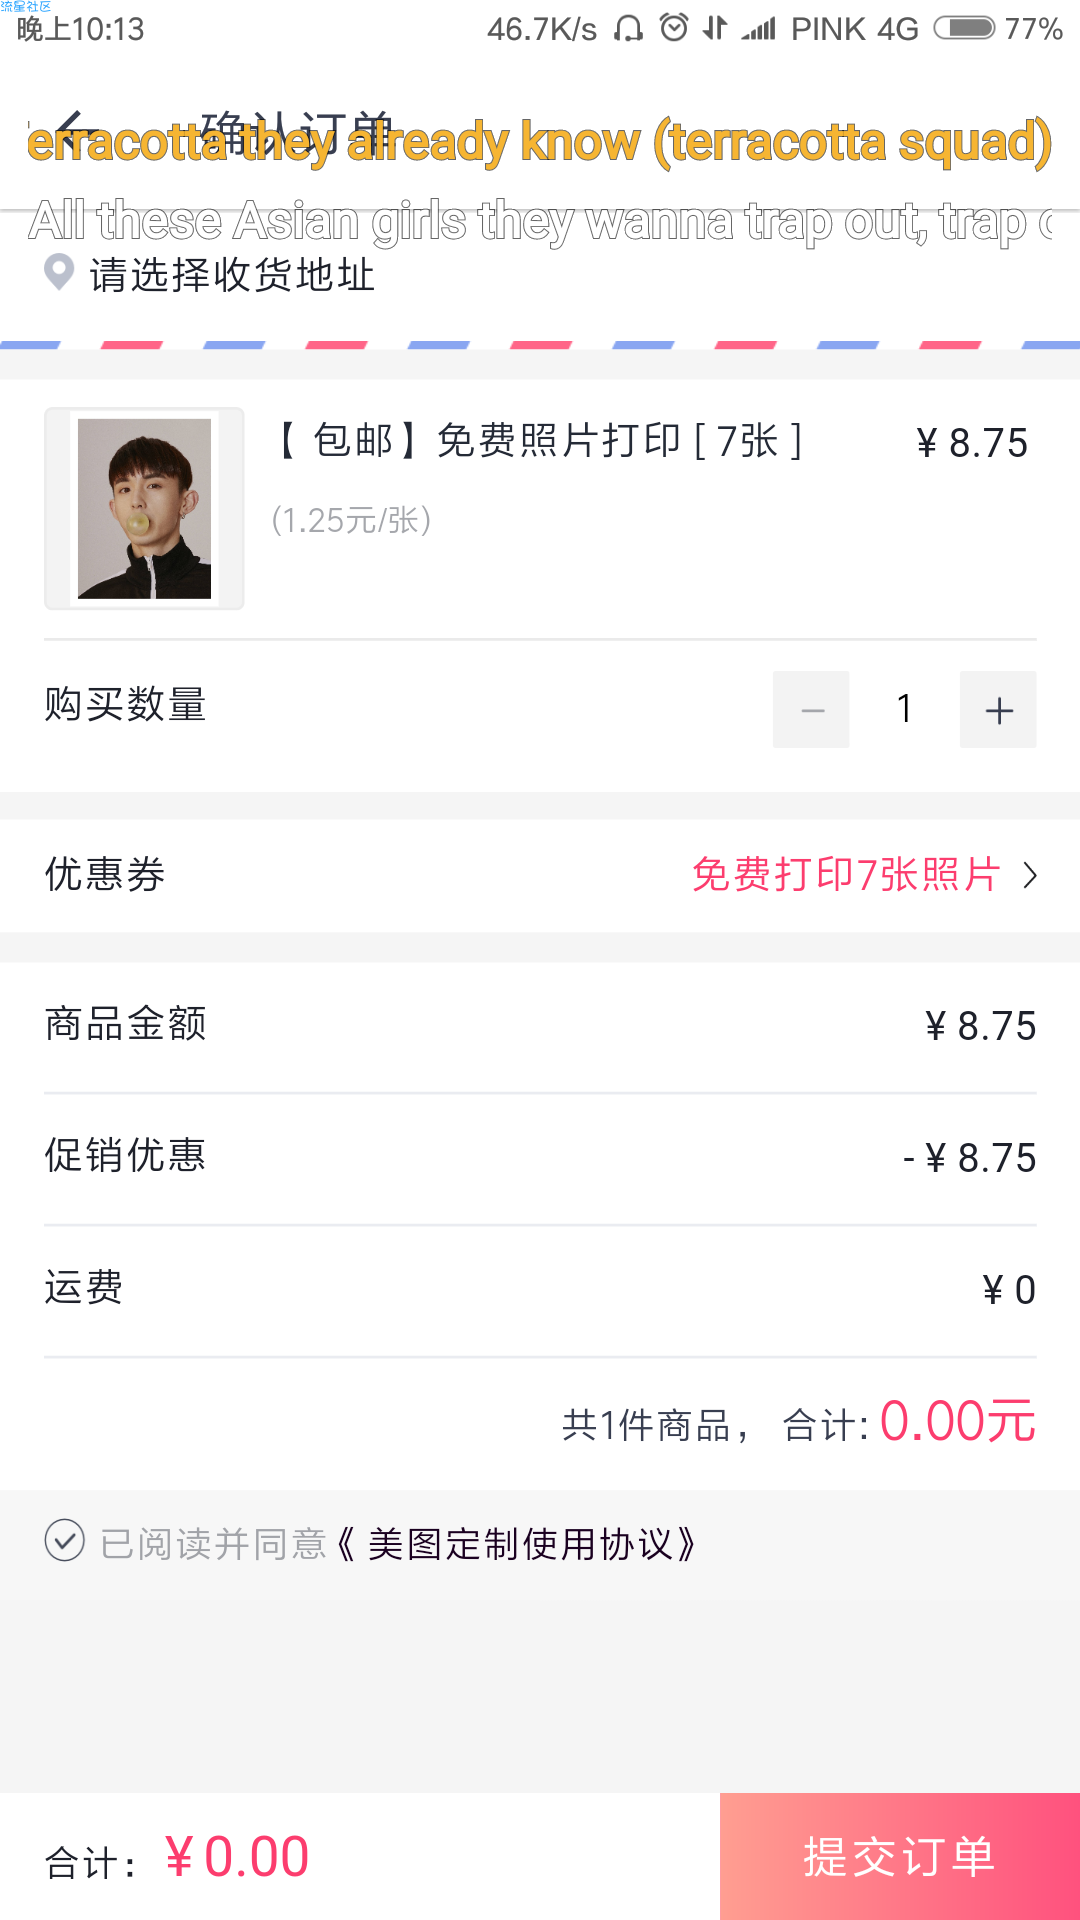Open the product photo thumbnail
Image resolution: width=1080 pixels, height=1920 pixels.
click(x=144, y=508)
